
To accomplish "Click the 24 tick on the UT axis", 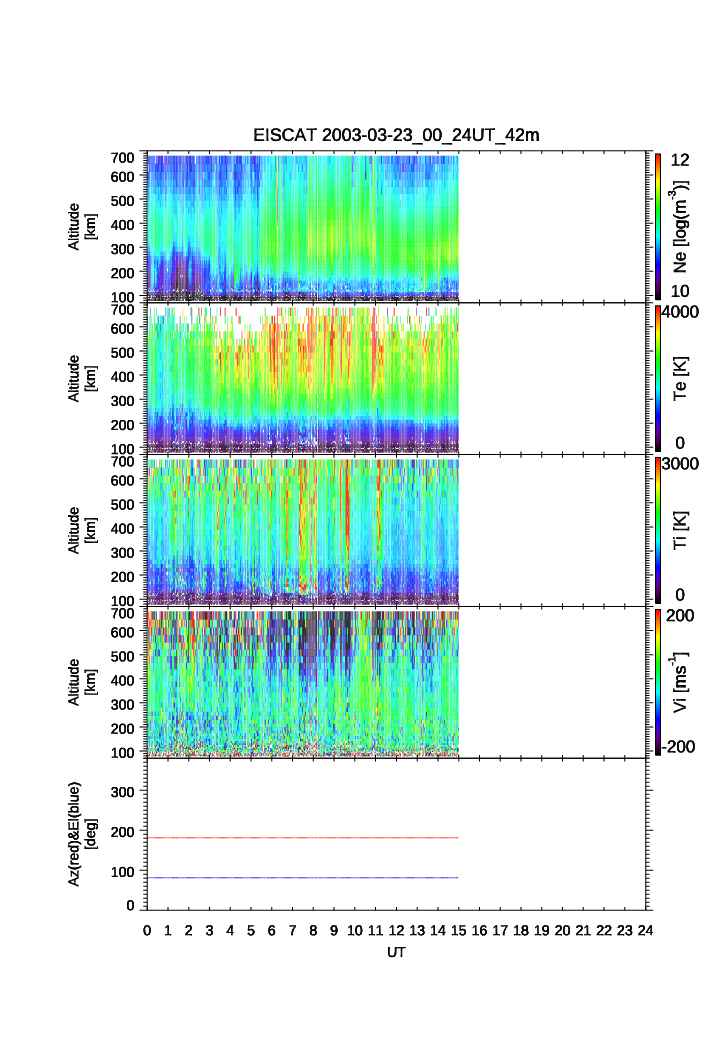I will click(645, 930).
